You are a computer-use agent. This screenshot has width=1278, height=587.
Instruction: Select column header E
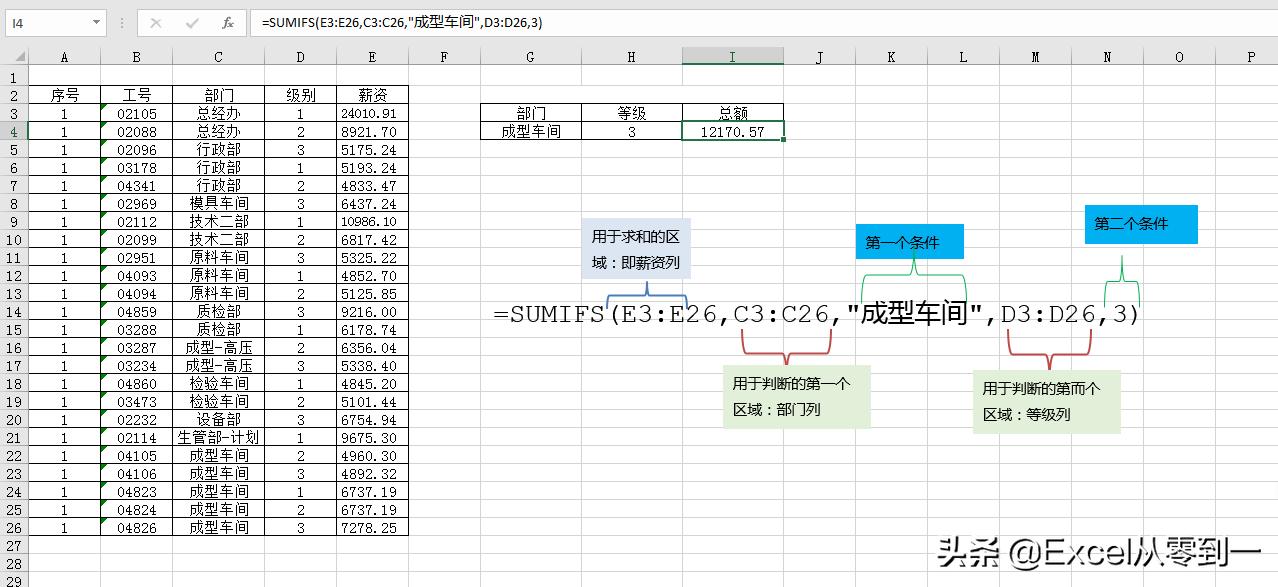tap(371, 57)
